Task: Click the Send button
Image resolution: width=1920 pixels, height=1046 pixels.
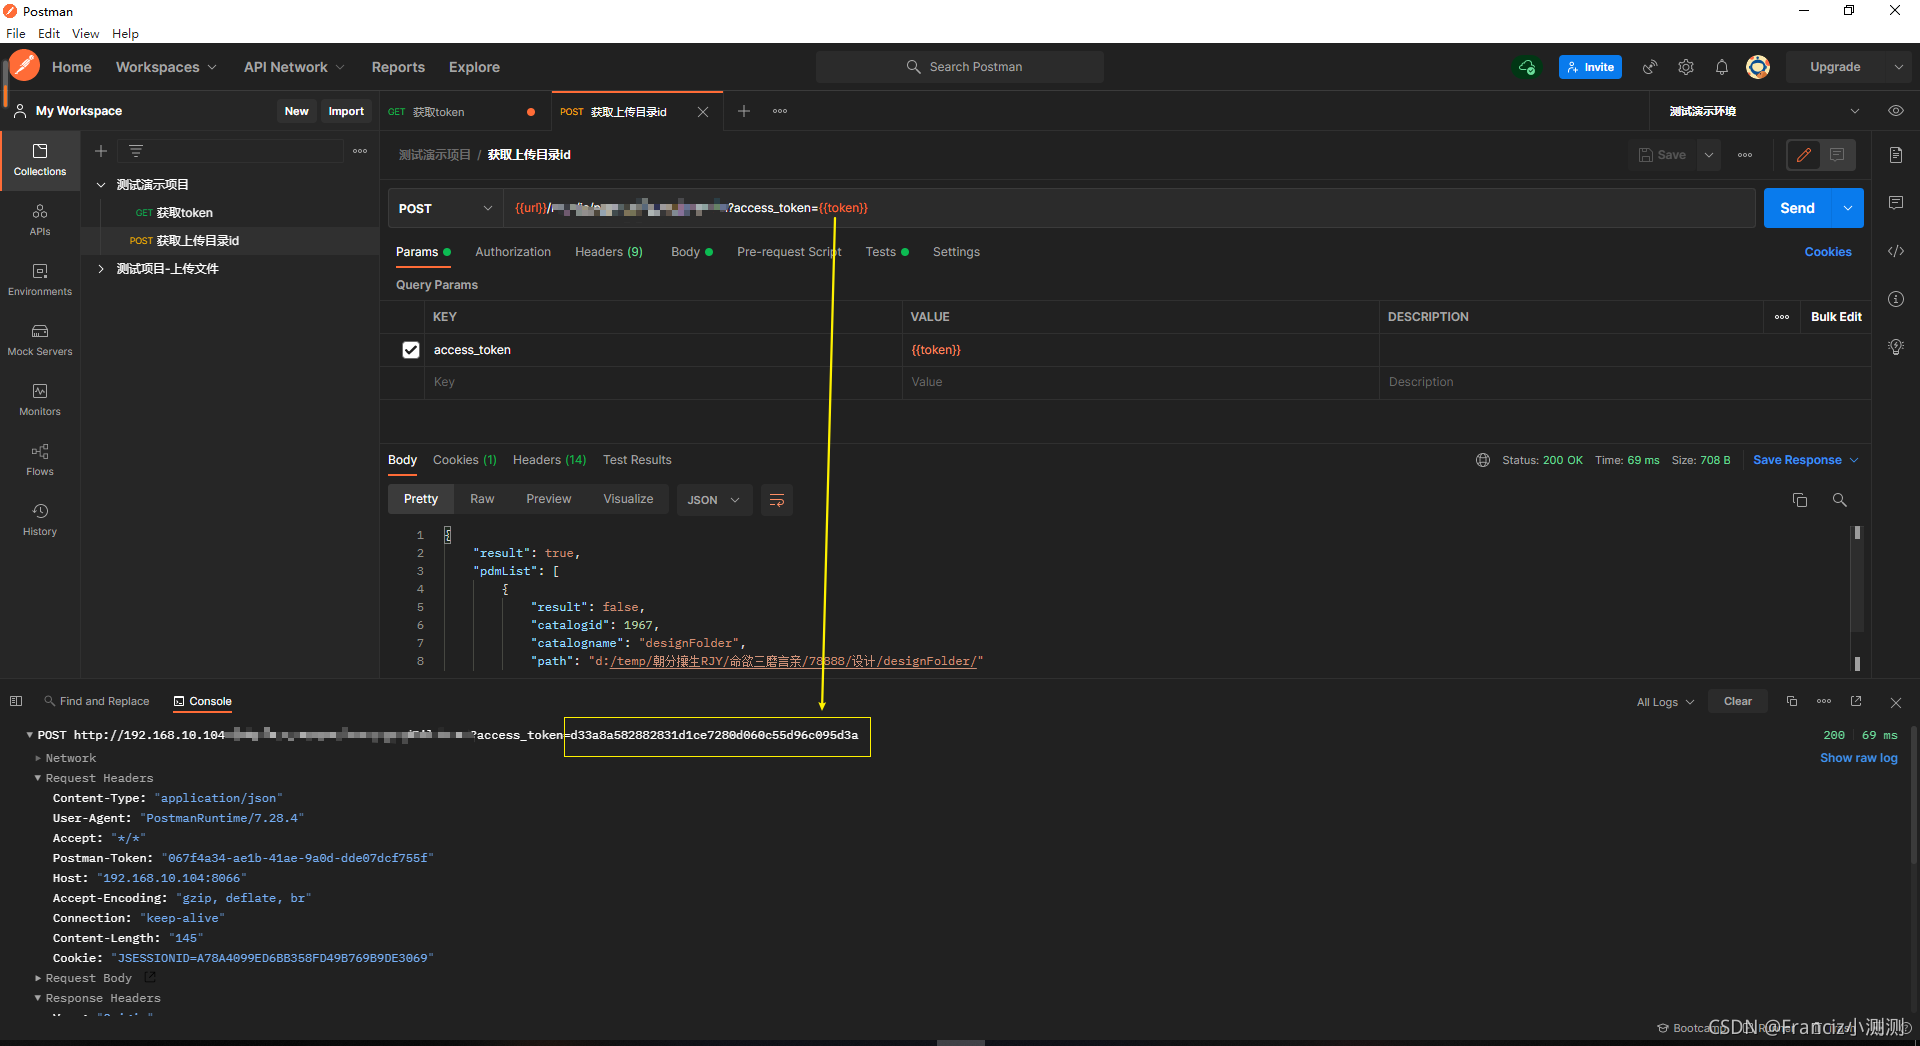Action: pos(1797,208)
